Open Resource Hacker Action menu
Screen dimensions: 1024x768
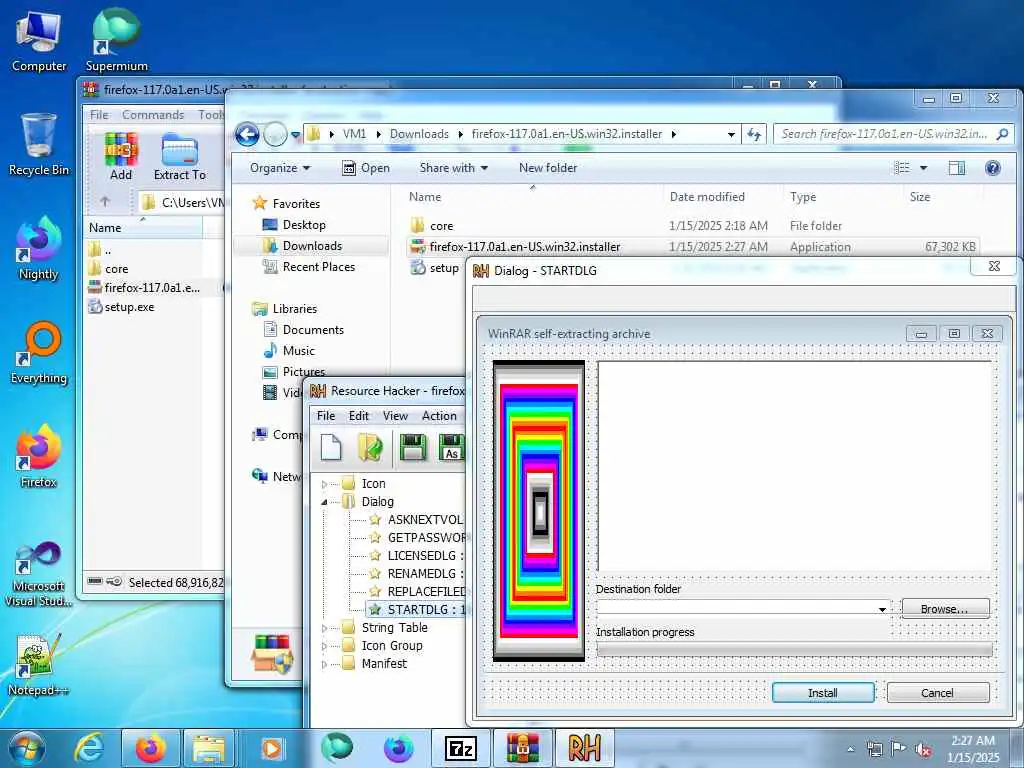tap(440, 416)
